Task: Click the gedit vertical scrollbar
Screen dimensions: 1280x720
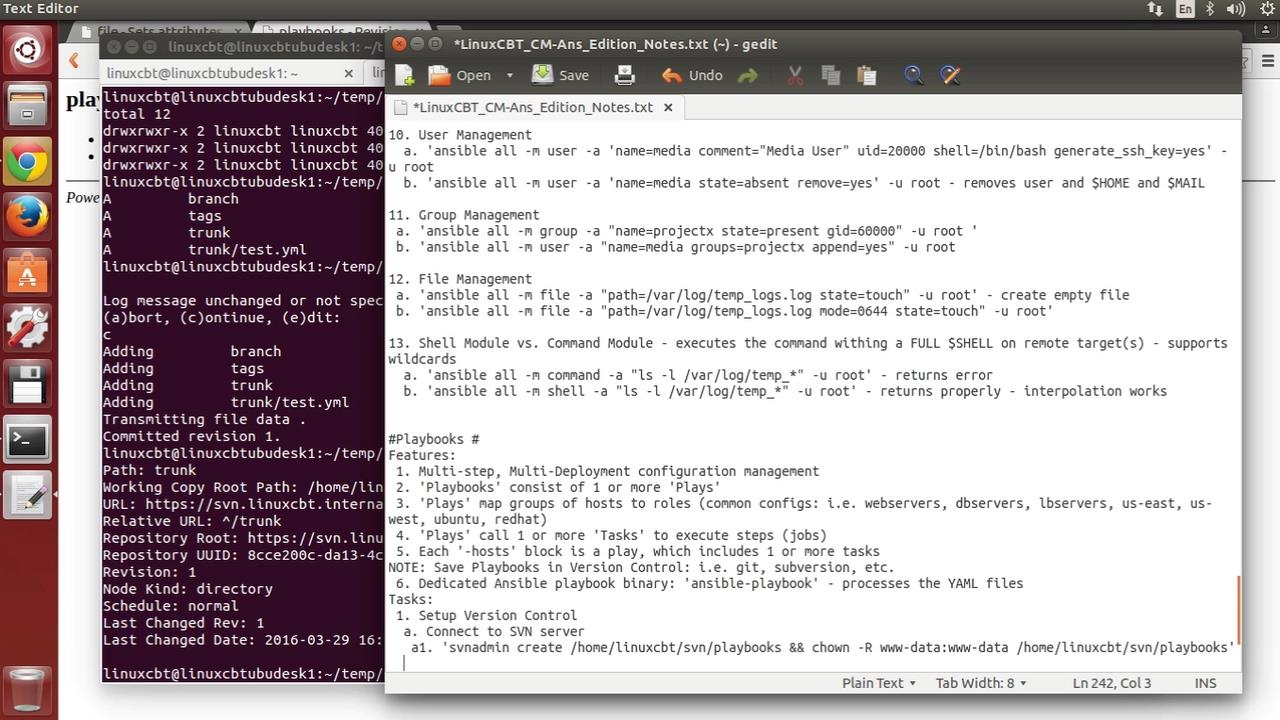Action: point(1237,610)
